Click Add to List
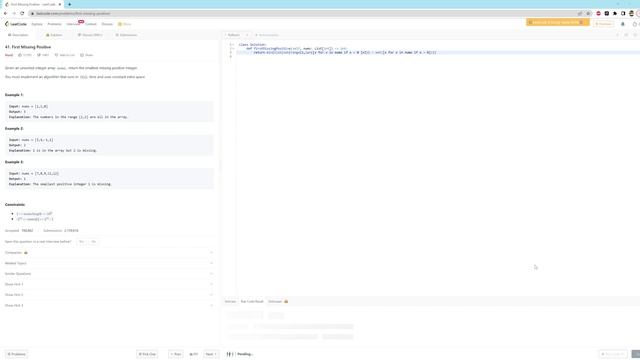 click(65, 55)
